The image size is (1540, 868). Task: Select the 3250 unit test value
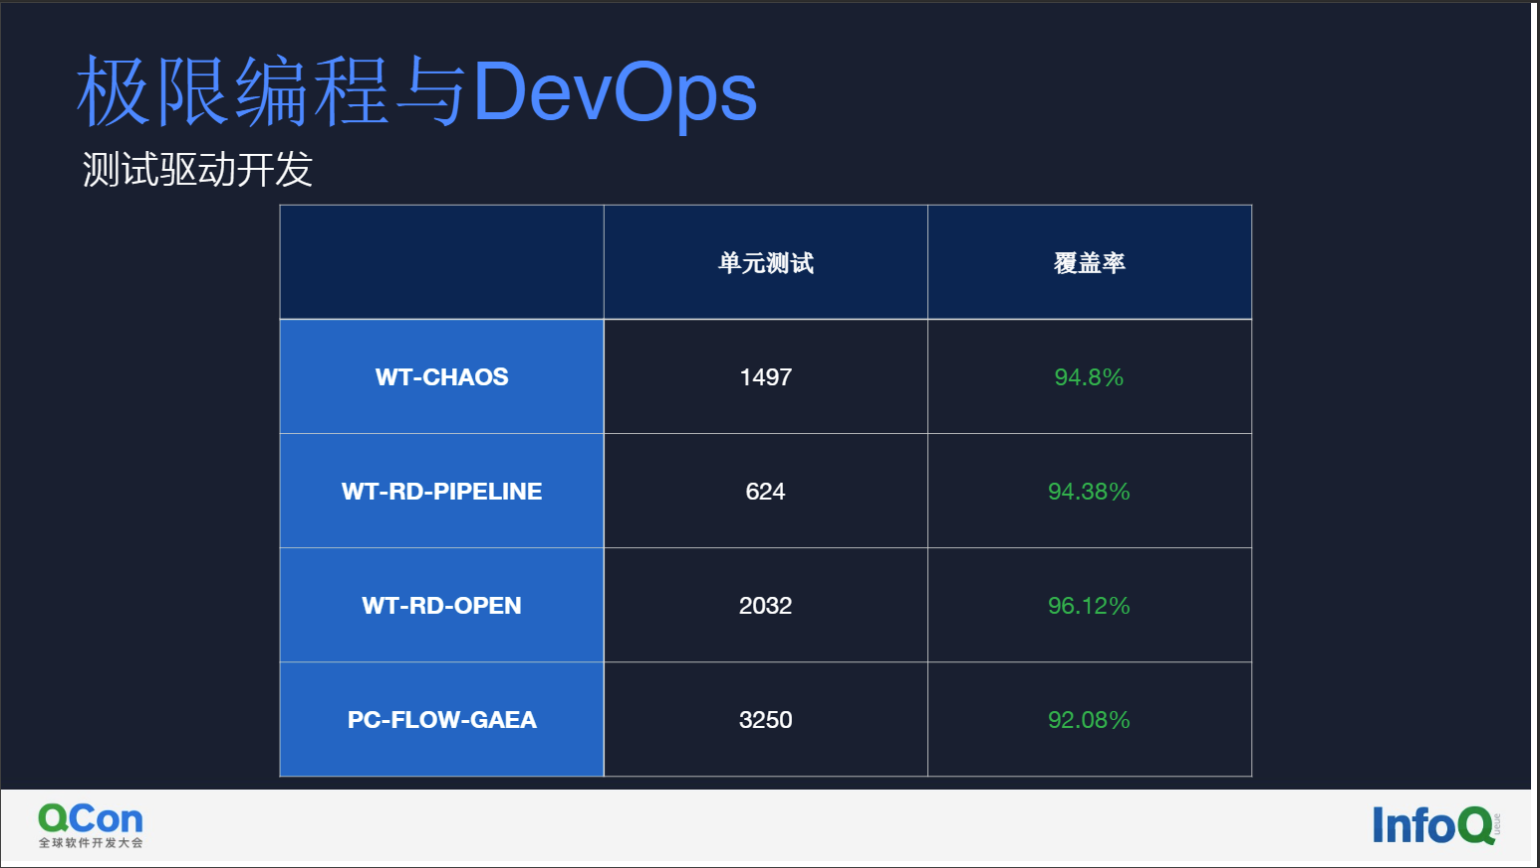coord(765,719)
